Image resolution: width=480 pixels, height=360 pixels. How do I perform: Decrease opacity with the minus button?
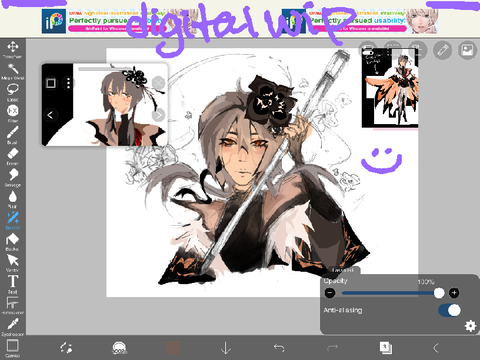(330, 293)
